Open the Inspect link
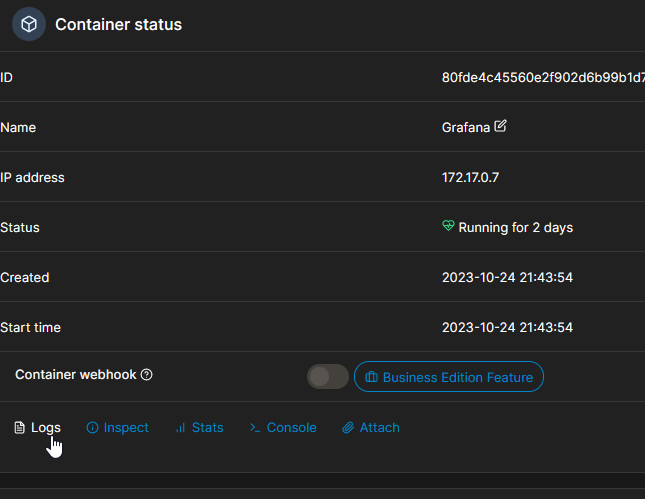 coord(118,427)
